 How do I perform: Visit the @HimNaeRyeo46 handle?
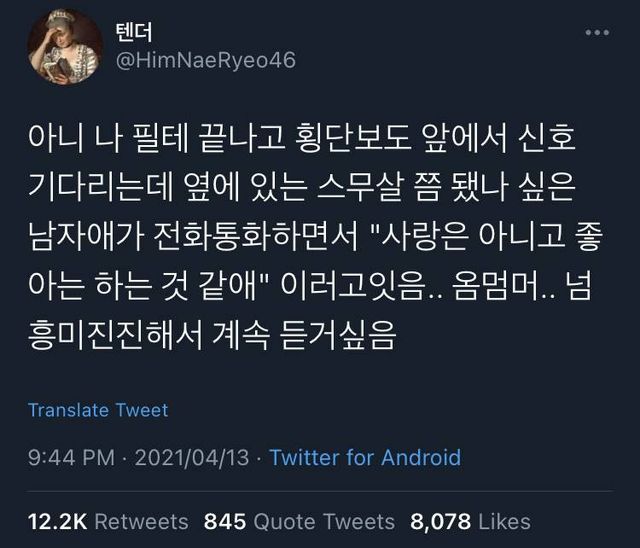coord(206,60)
